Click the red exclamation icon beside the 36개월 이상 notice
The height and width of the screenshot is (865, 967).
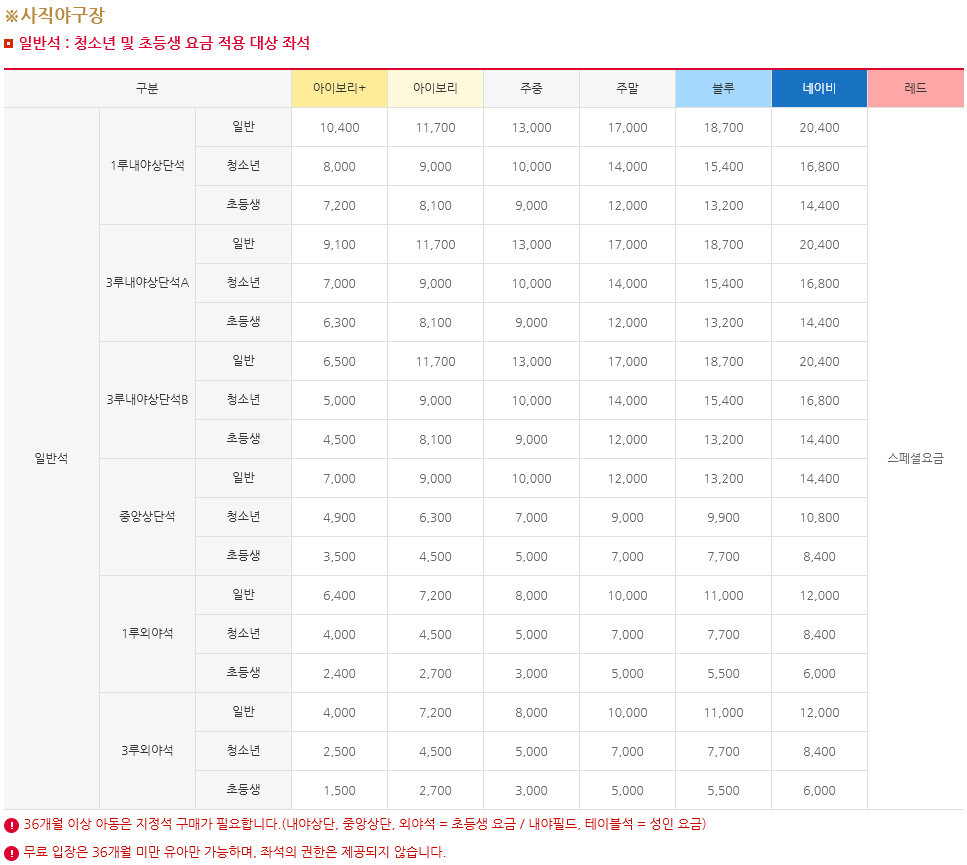[x=11, y=825]
